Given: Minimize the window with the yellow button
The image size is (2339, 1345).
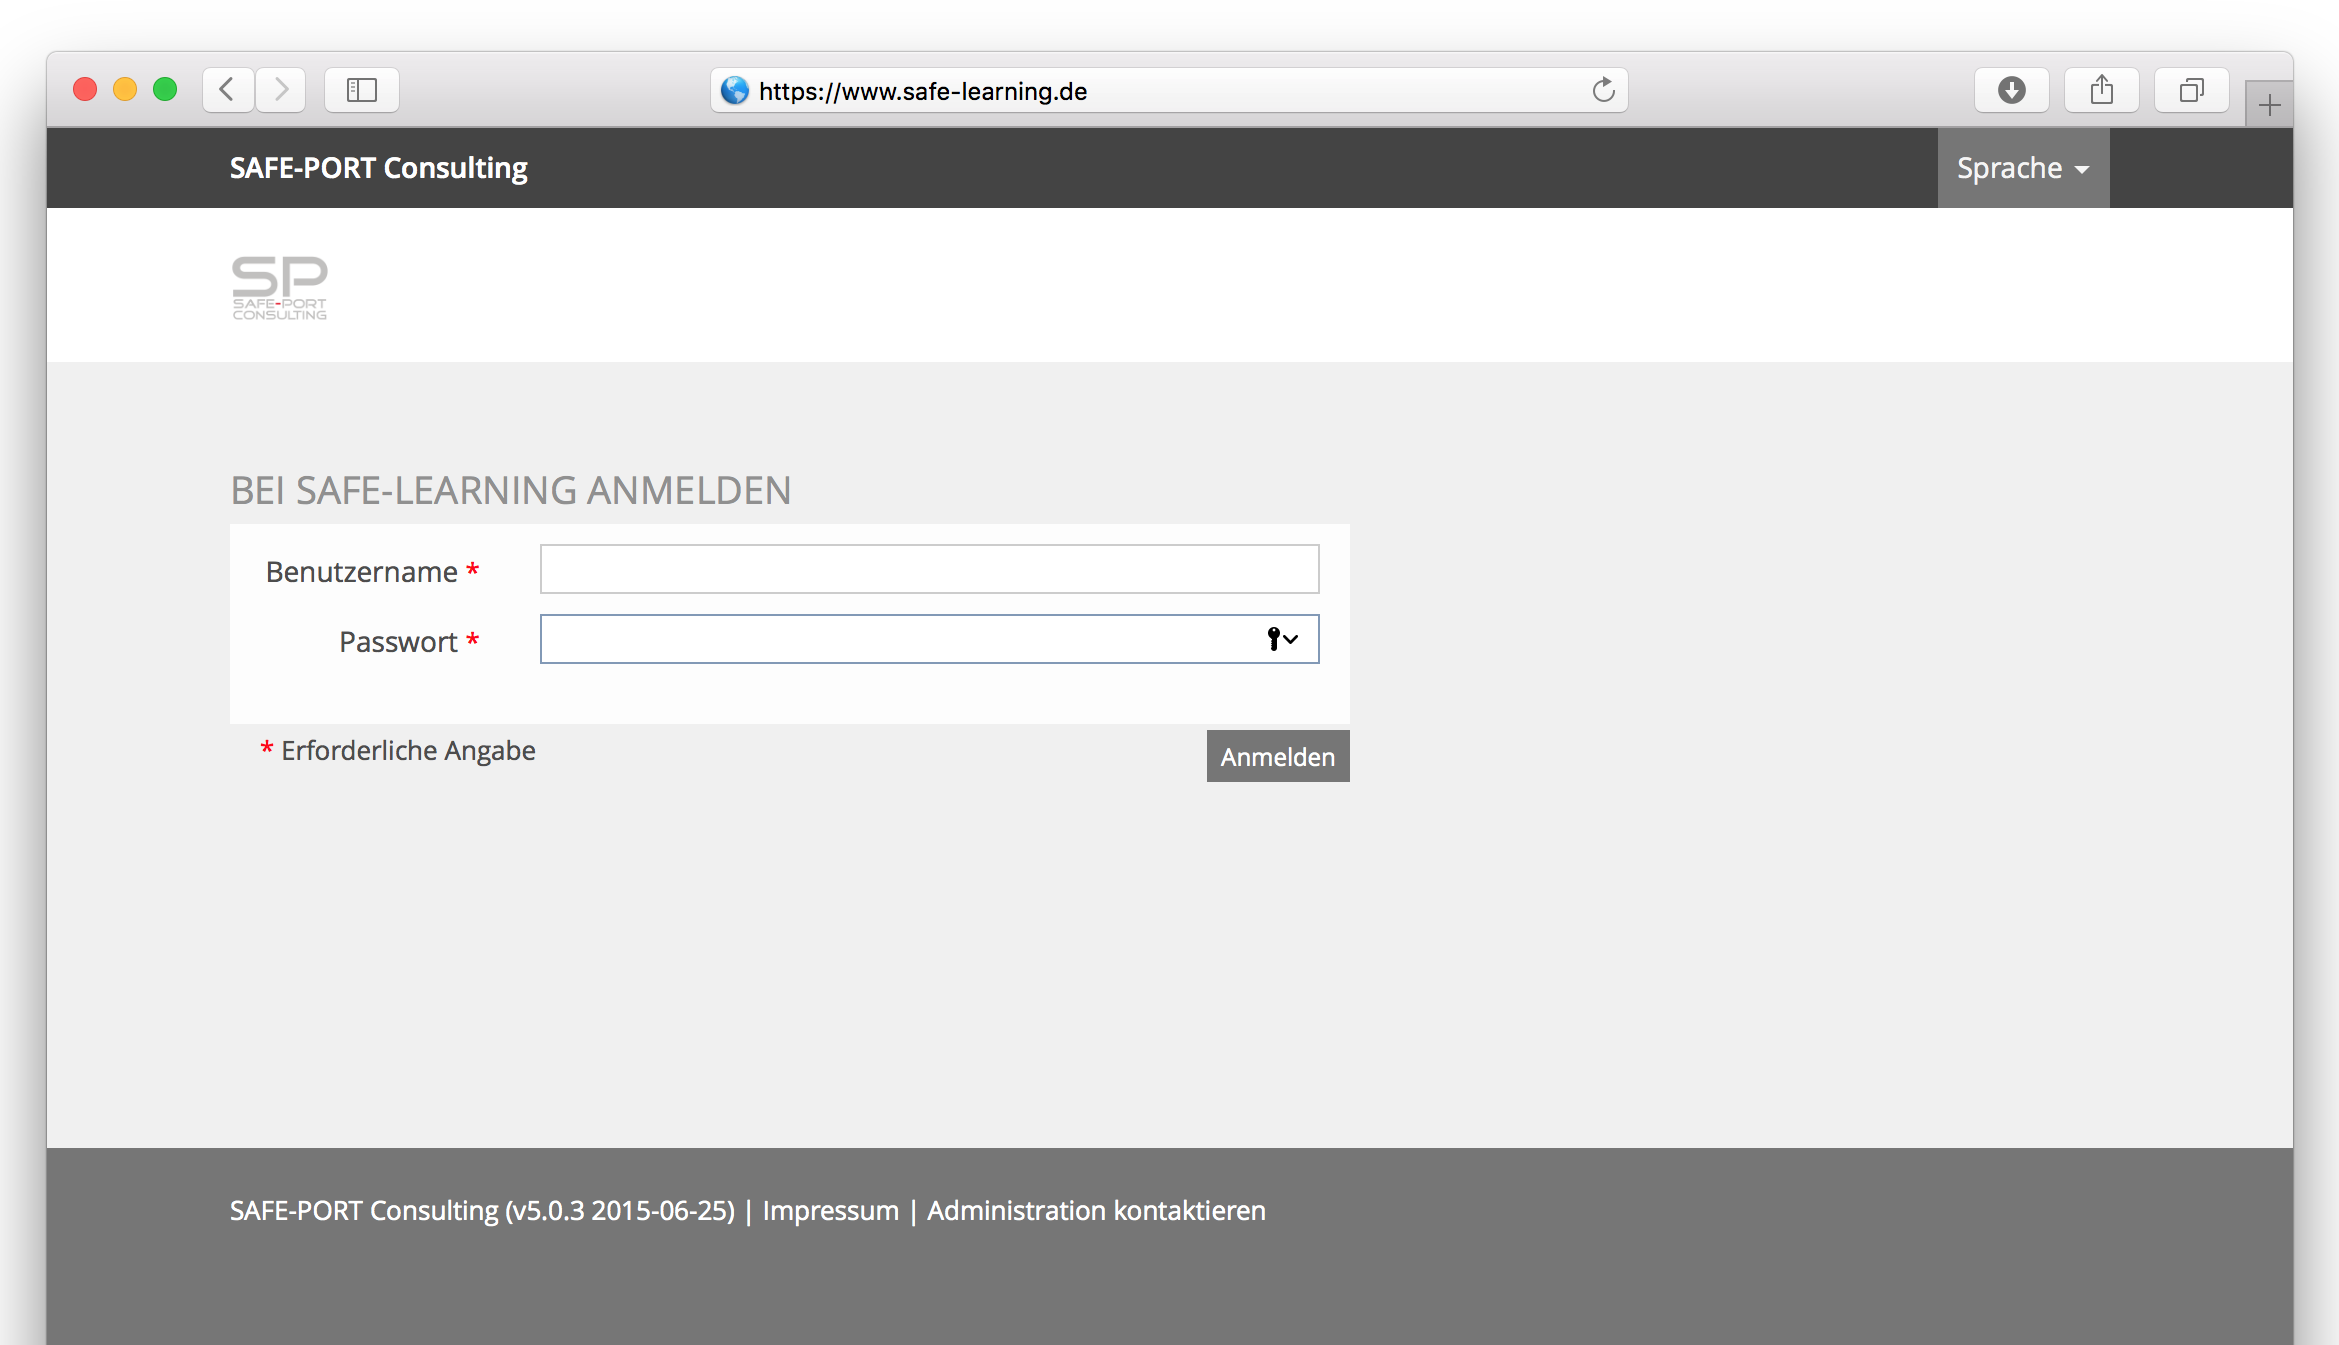Looking at the screenshot, I should pos(125,90).
